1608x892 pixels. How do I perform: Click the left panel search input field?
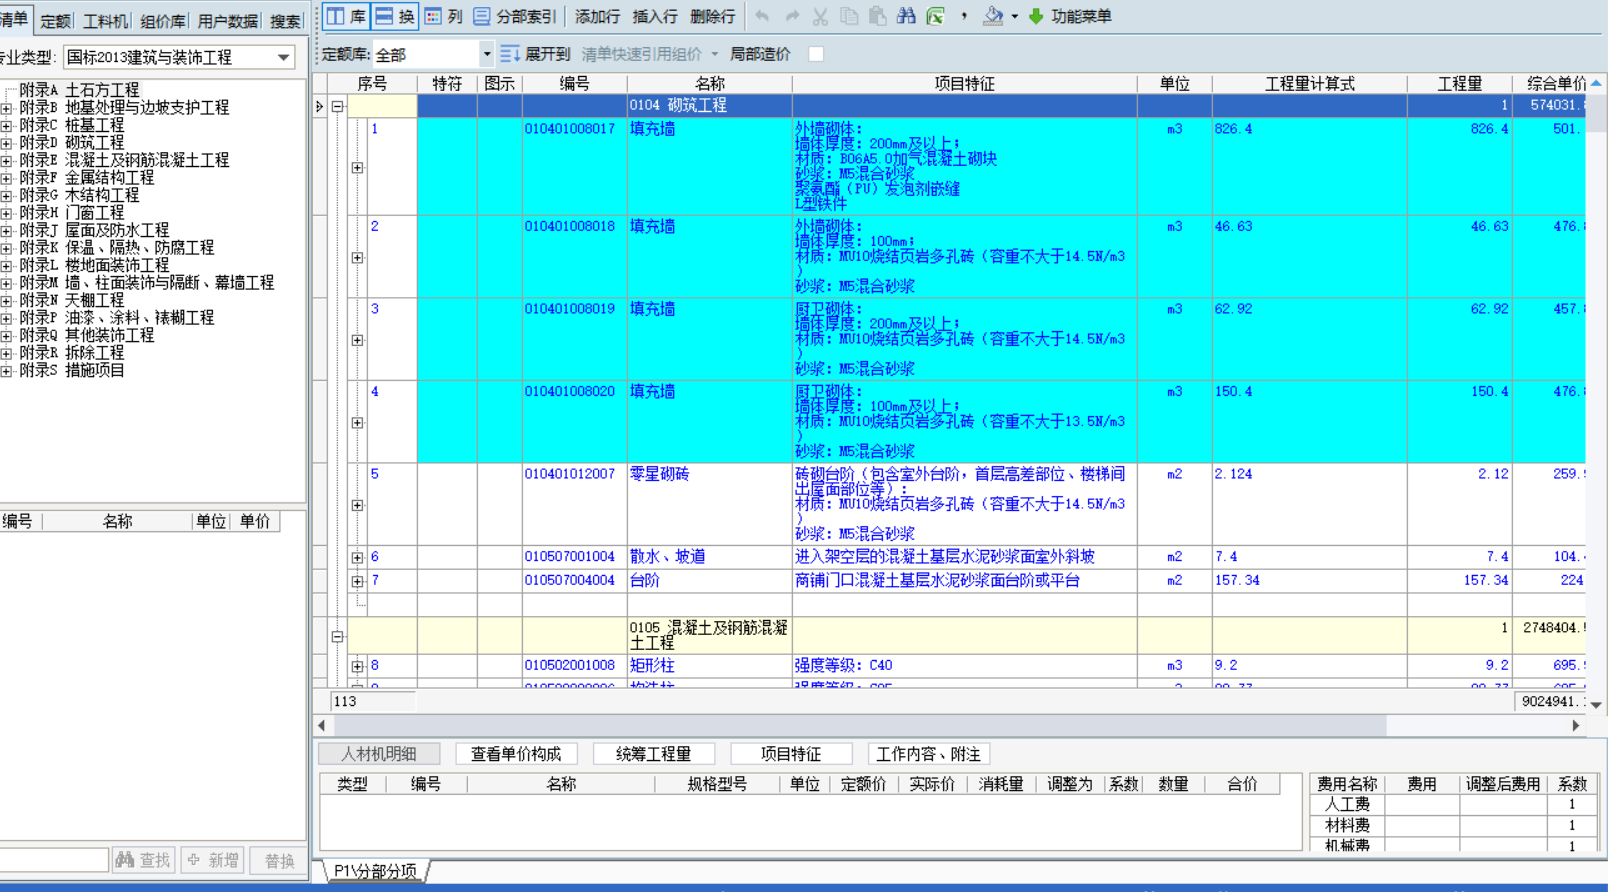tap(54, 860)
